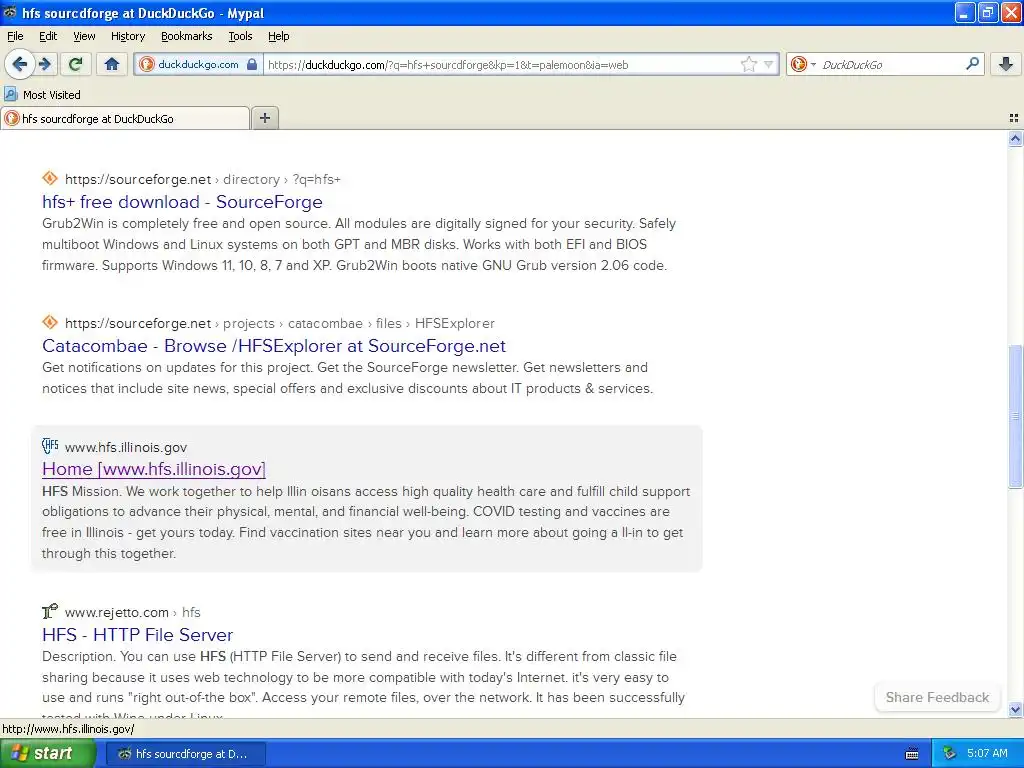This screenshot has width=1024, height=768.
Task: Click the HFS Illinois favicon
Action: point(50,446)
